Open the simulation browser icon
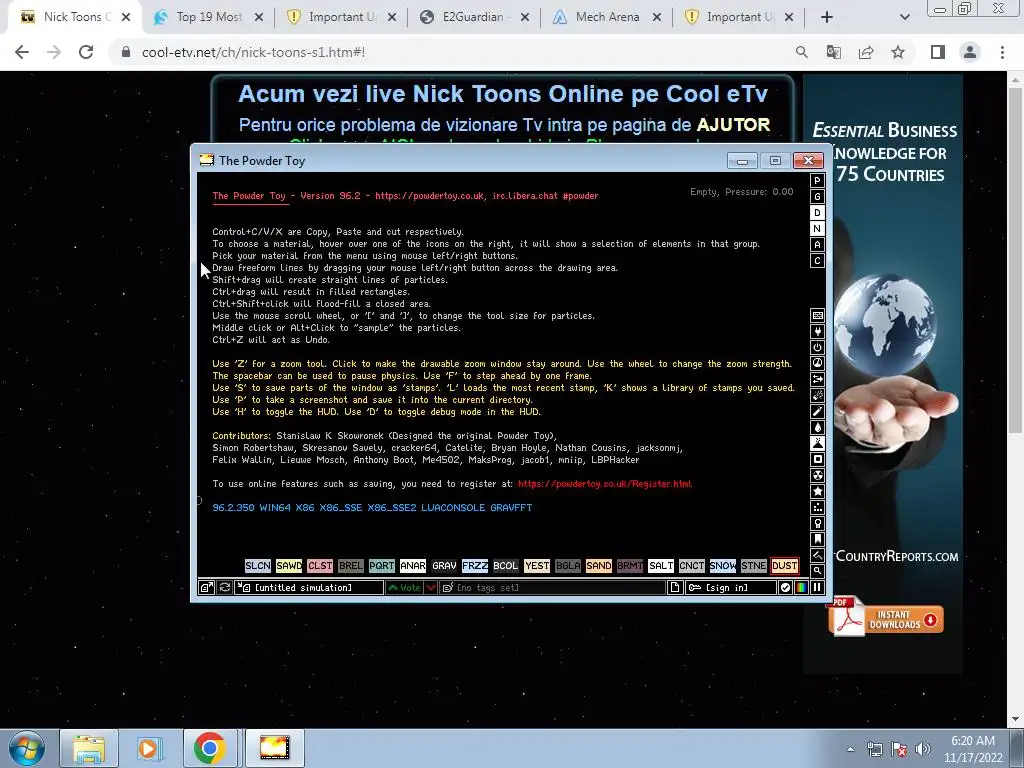Image resolution: width=1024 pixels, height=768 pixels. coord(206,587)
